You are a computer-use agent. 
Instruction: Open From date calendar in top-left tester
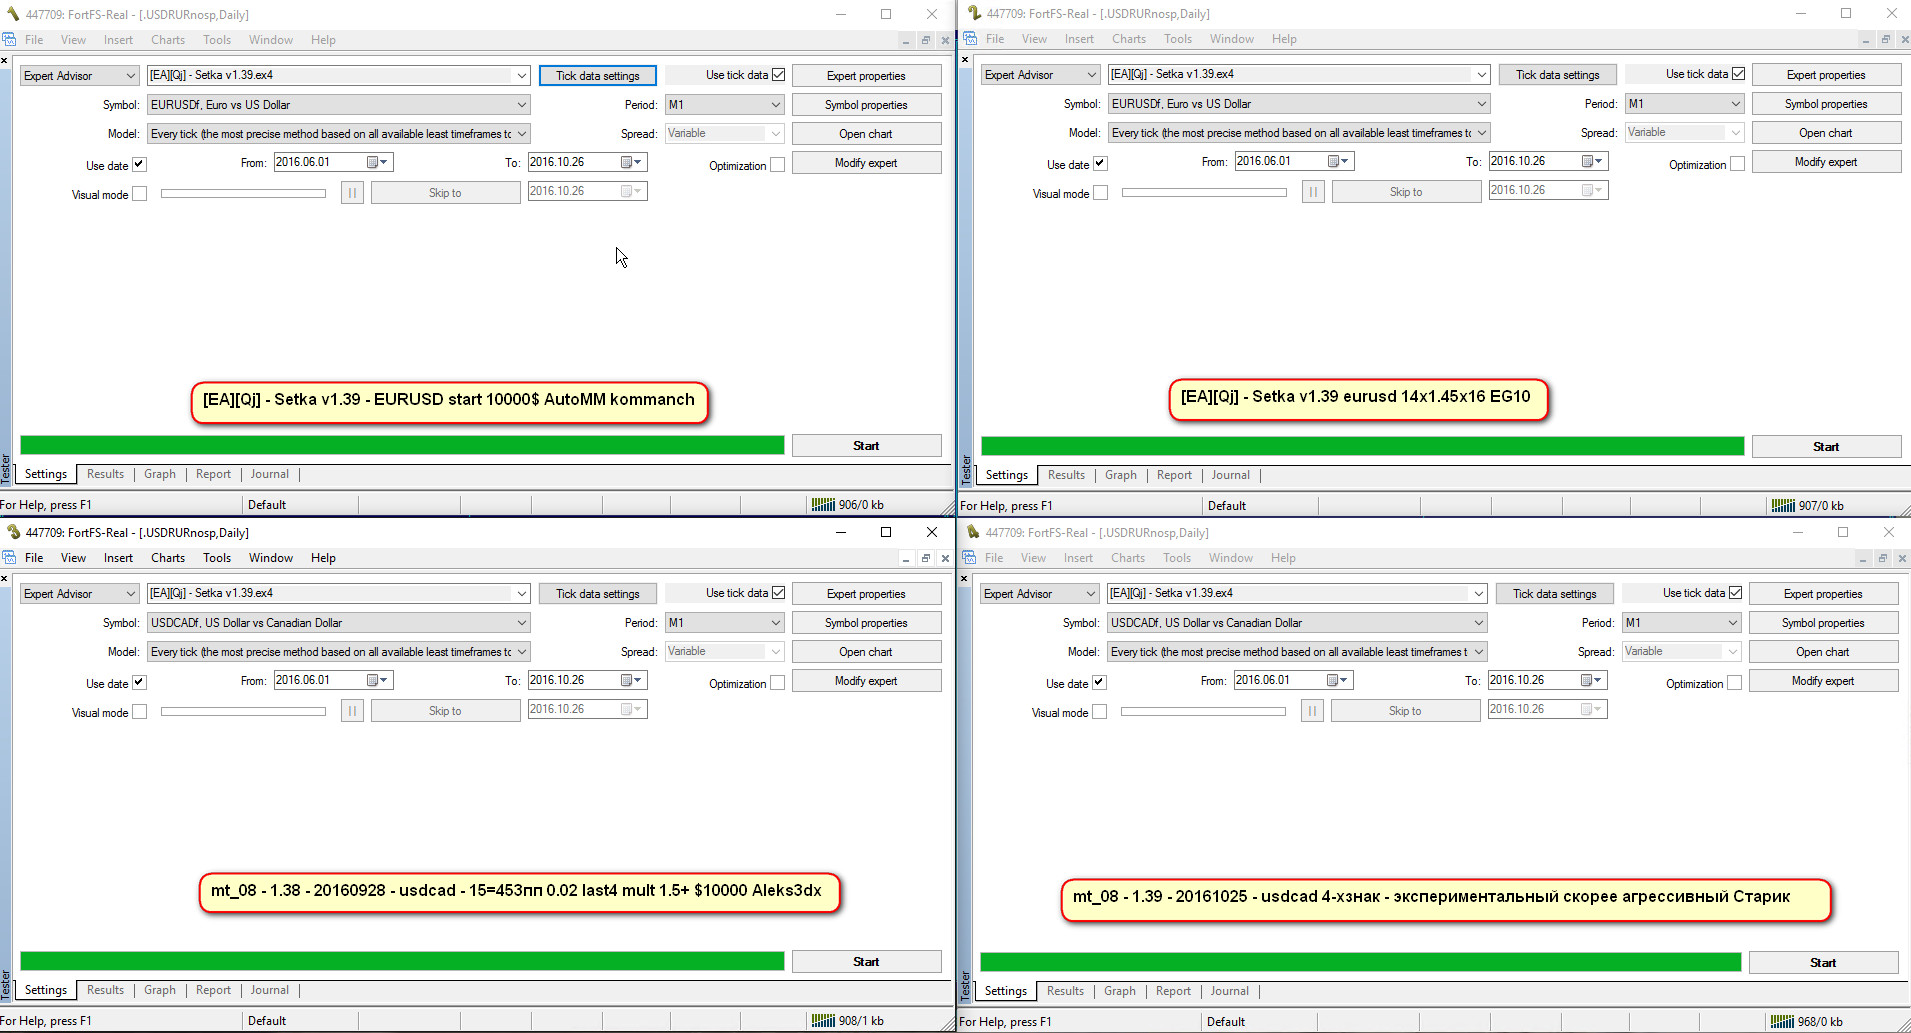coord(377,162)
